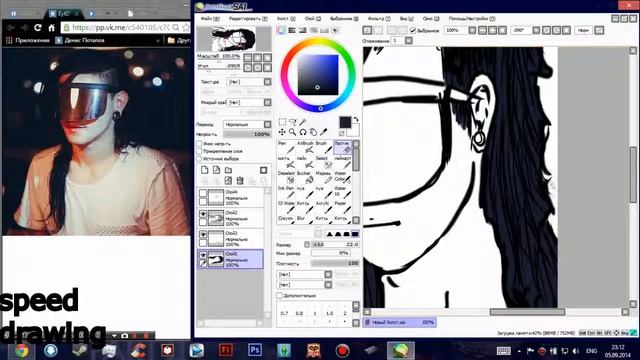The width and height of the screenshot is (640, 360).
Task: Select the Crayon tool
Action: point(286,220)
